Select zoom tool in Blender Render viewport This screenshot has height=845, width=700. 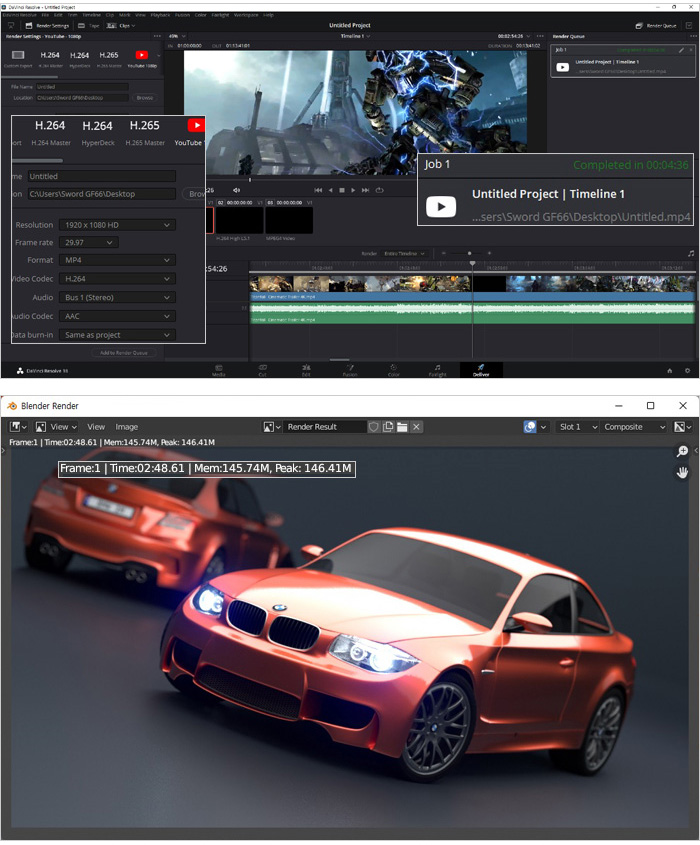click(x=682, y=452)
